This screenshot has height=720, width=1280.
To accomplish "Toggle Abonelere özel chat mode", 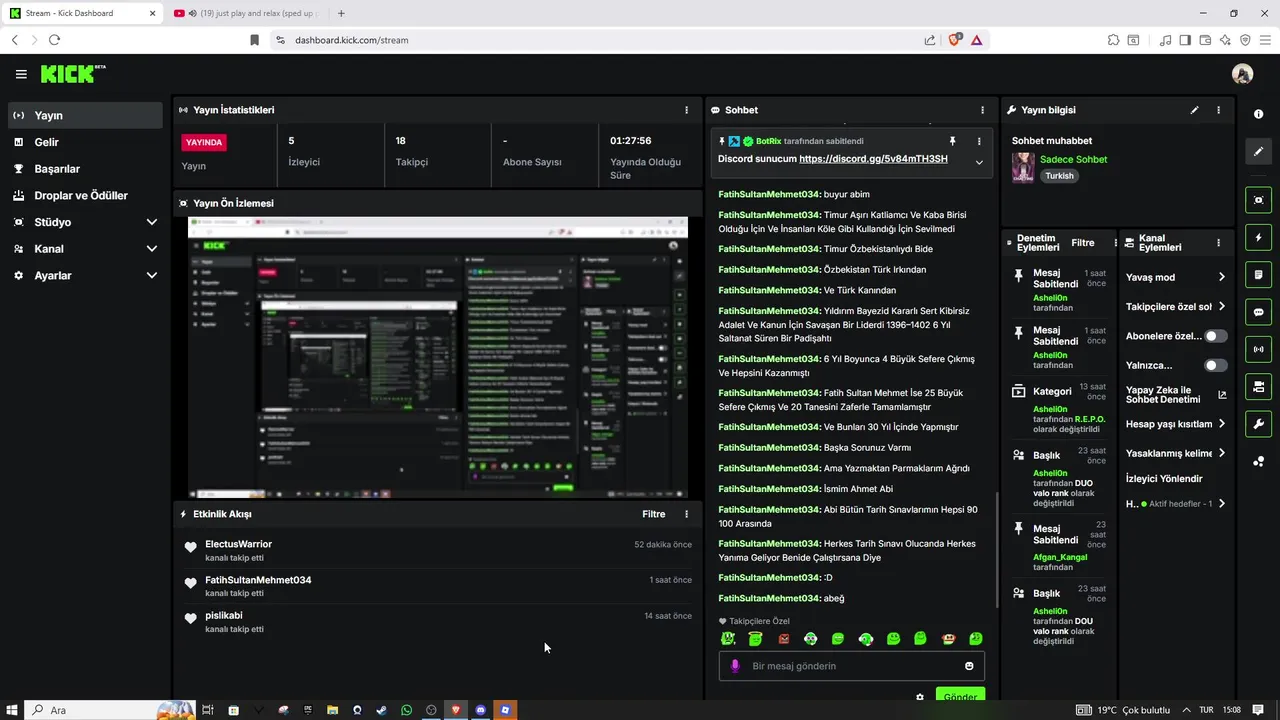I will click(1215, 336).
